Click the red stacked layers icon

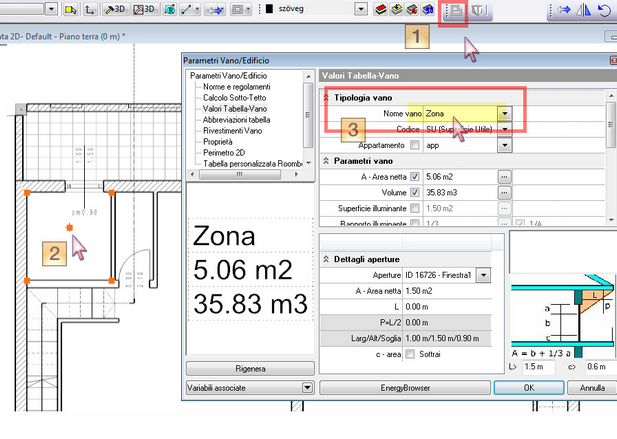tap(380, 9)
